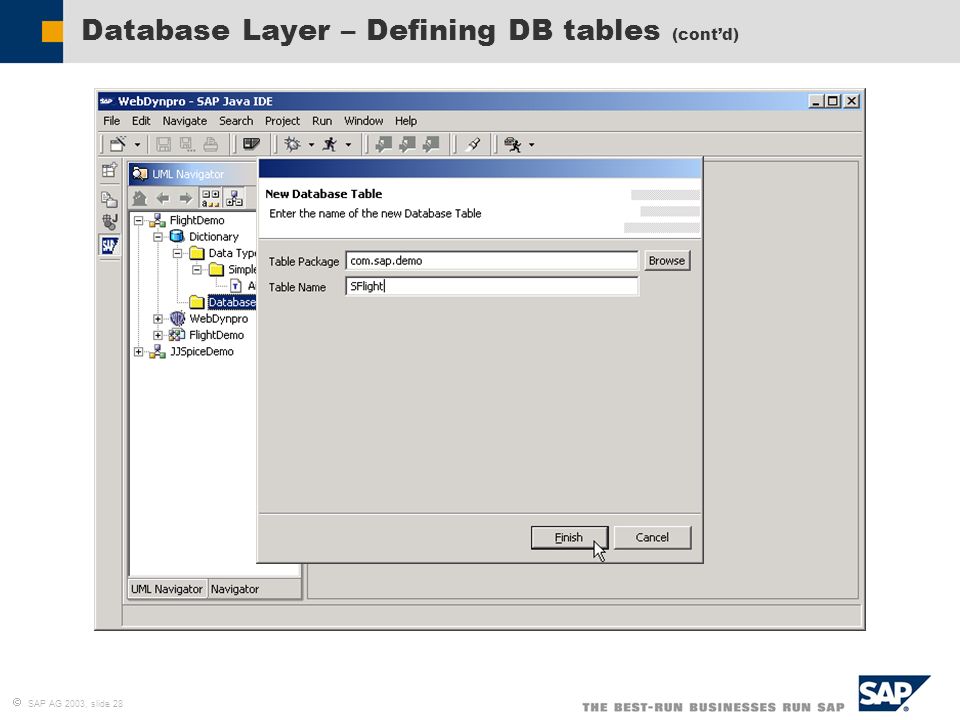
Task: Click the last of three gray arrow icons
Action: click(431, 144)
